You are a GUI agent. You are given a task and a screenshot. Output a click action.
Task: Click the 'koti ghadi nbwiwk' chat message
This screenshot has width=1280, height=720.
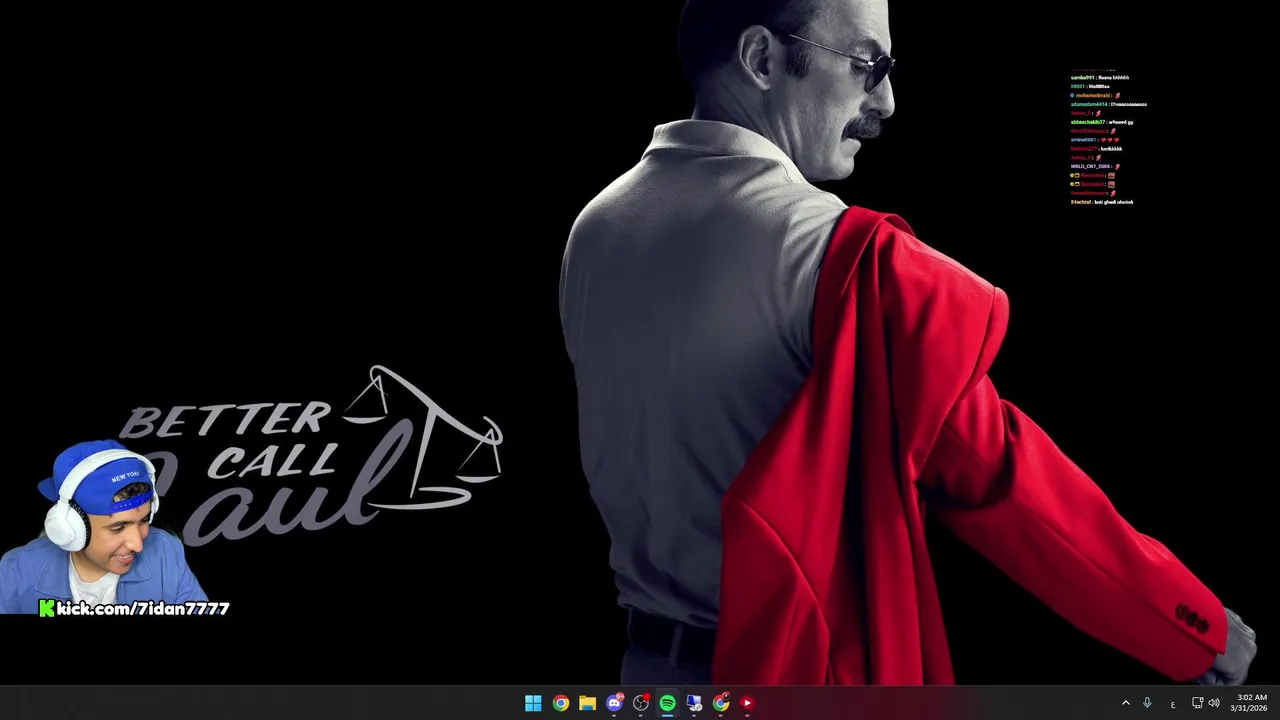[1102, 202]
